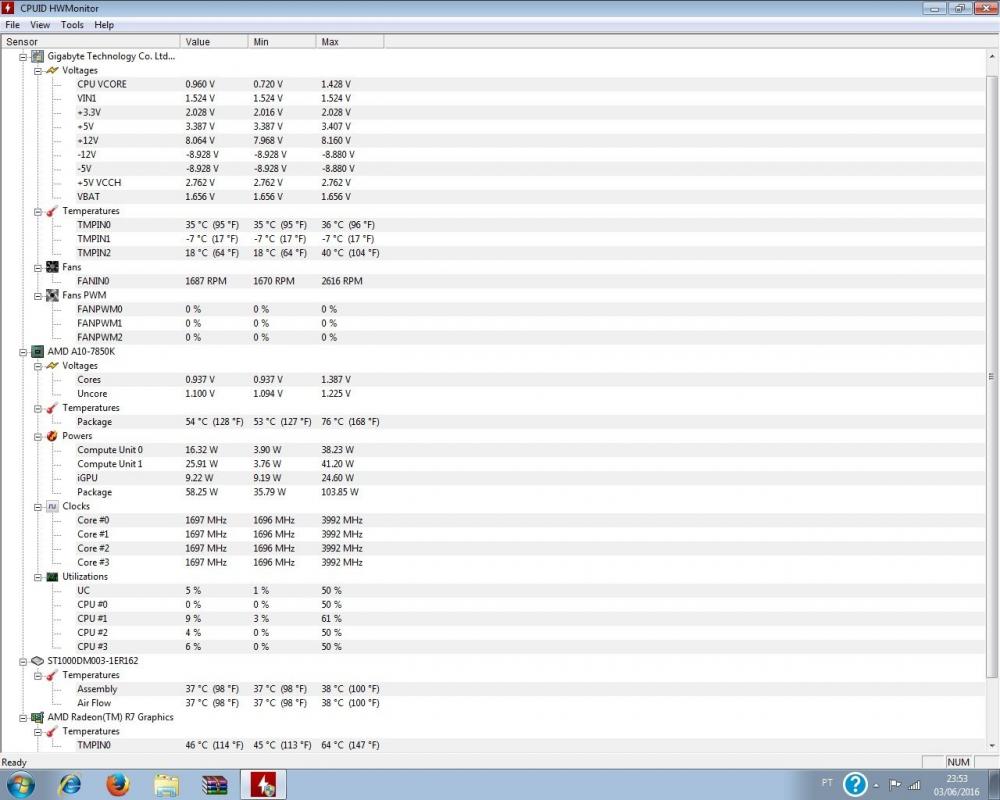1000x800 pixels.
Task: Click the Clocks category icon
Action: (52, 506)
